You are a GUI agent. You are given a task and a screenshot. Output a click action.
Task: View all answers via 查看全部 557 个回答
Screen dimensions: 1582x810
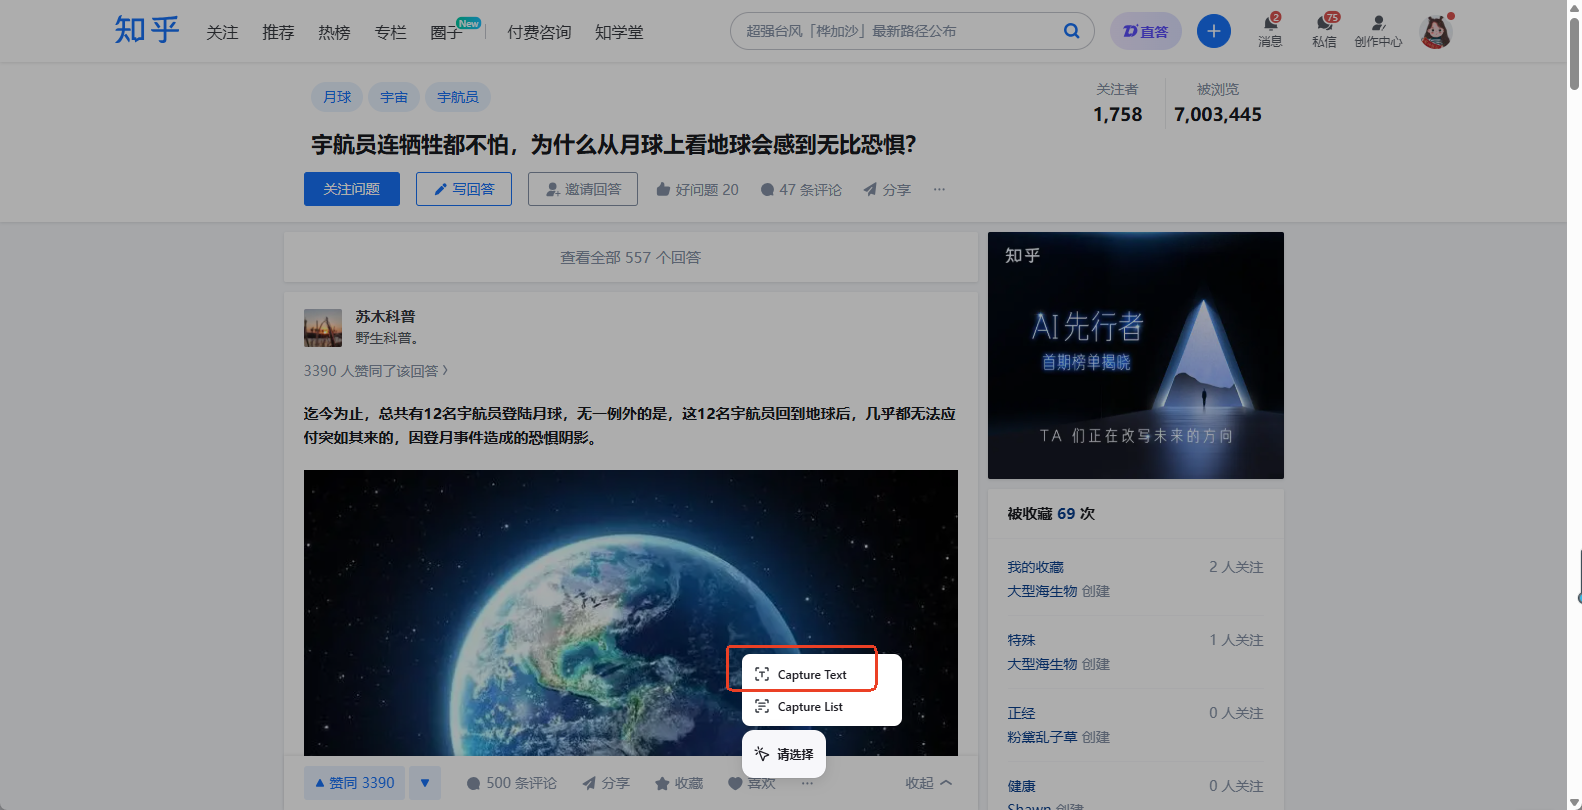pos(631,257)
